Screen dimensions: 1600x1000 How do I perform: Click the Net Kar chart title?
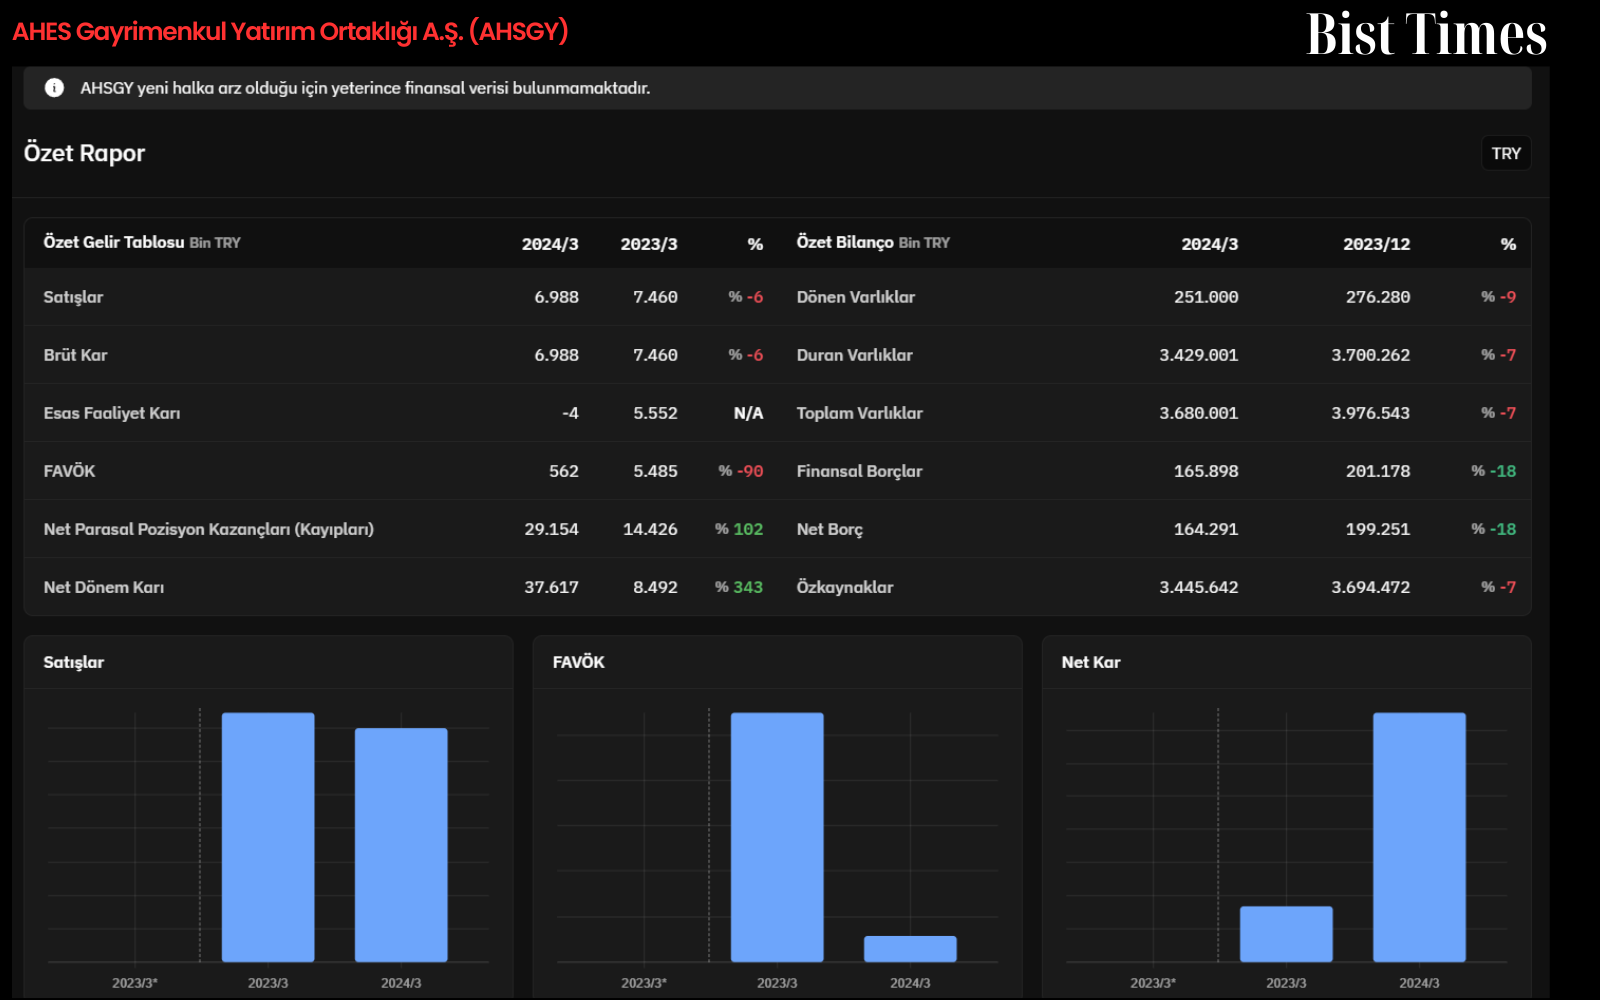[x=1091, y=662]
